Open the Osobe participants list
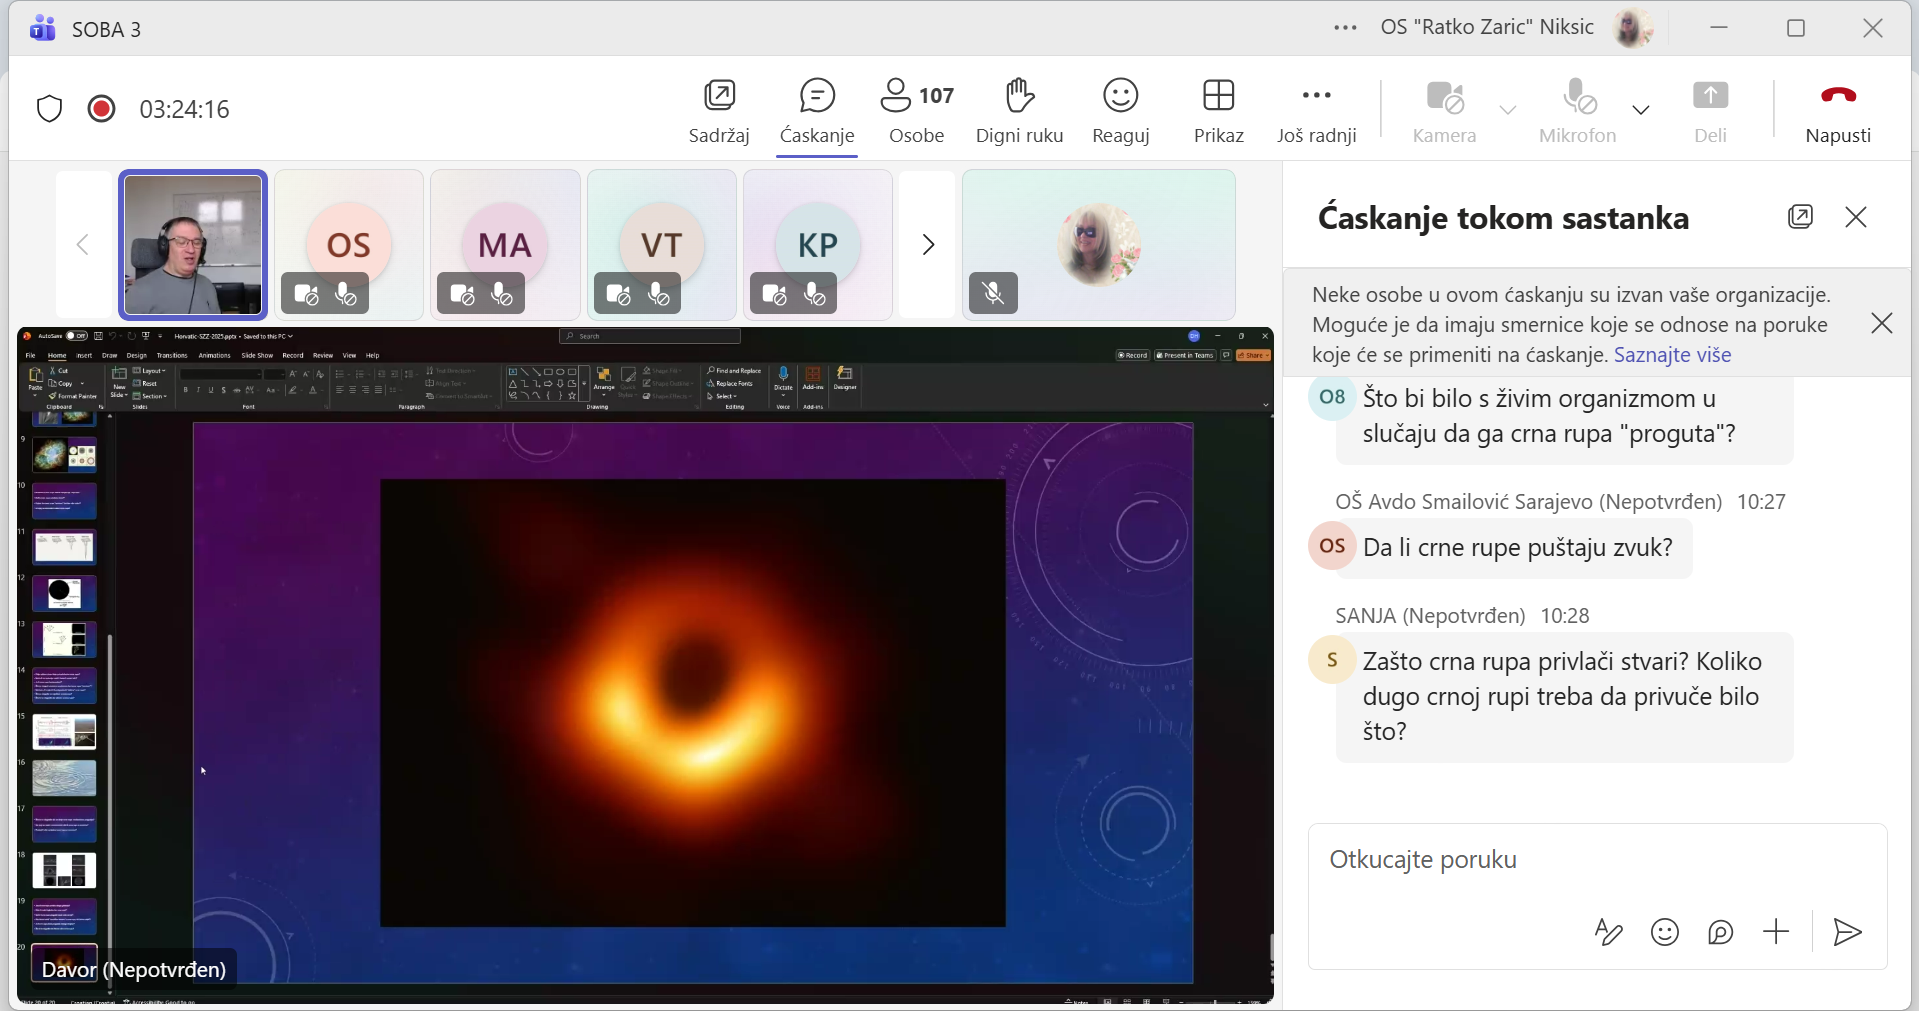 point(917,110)
